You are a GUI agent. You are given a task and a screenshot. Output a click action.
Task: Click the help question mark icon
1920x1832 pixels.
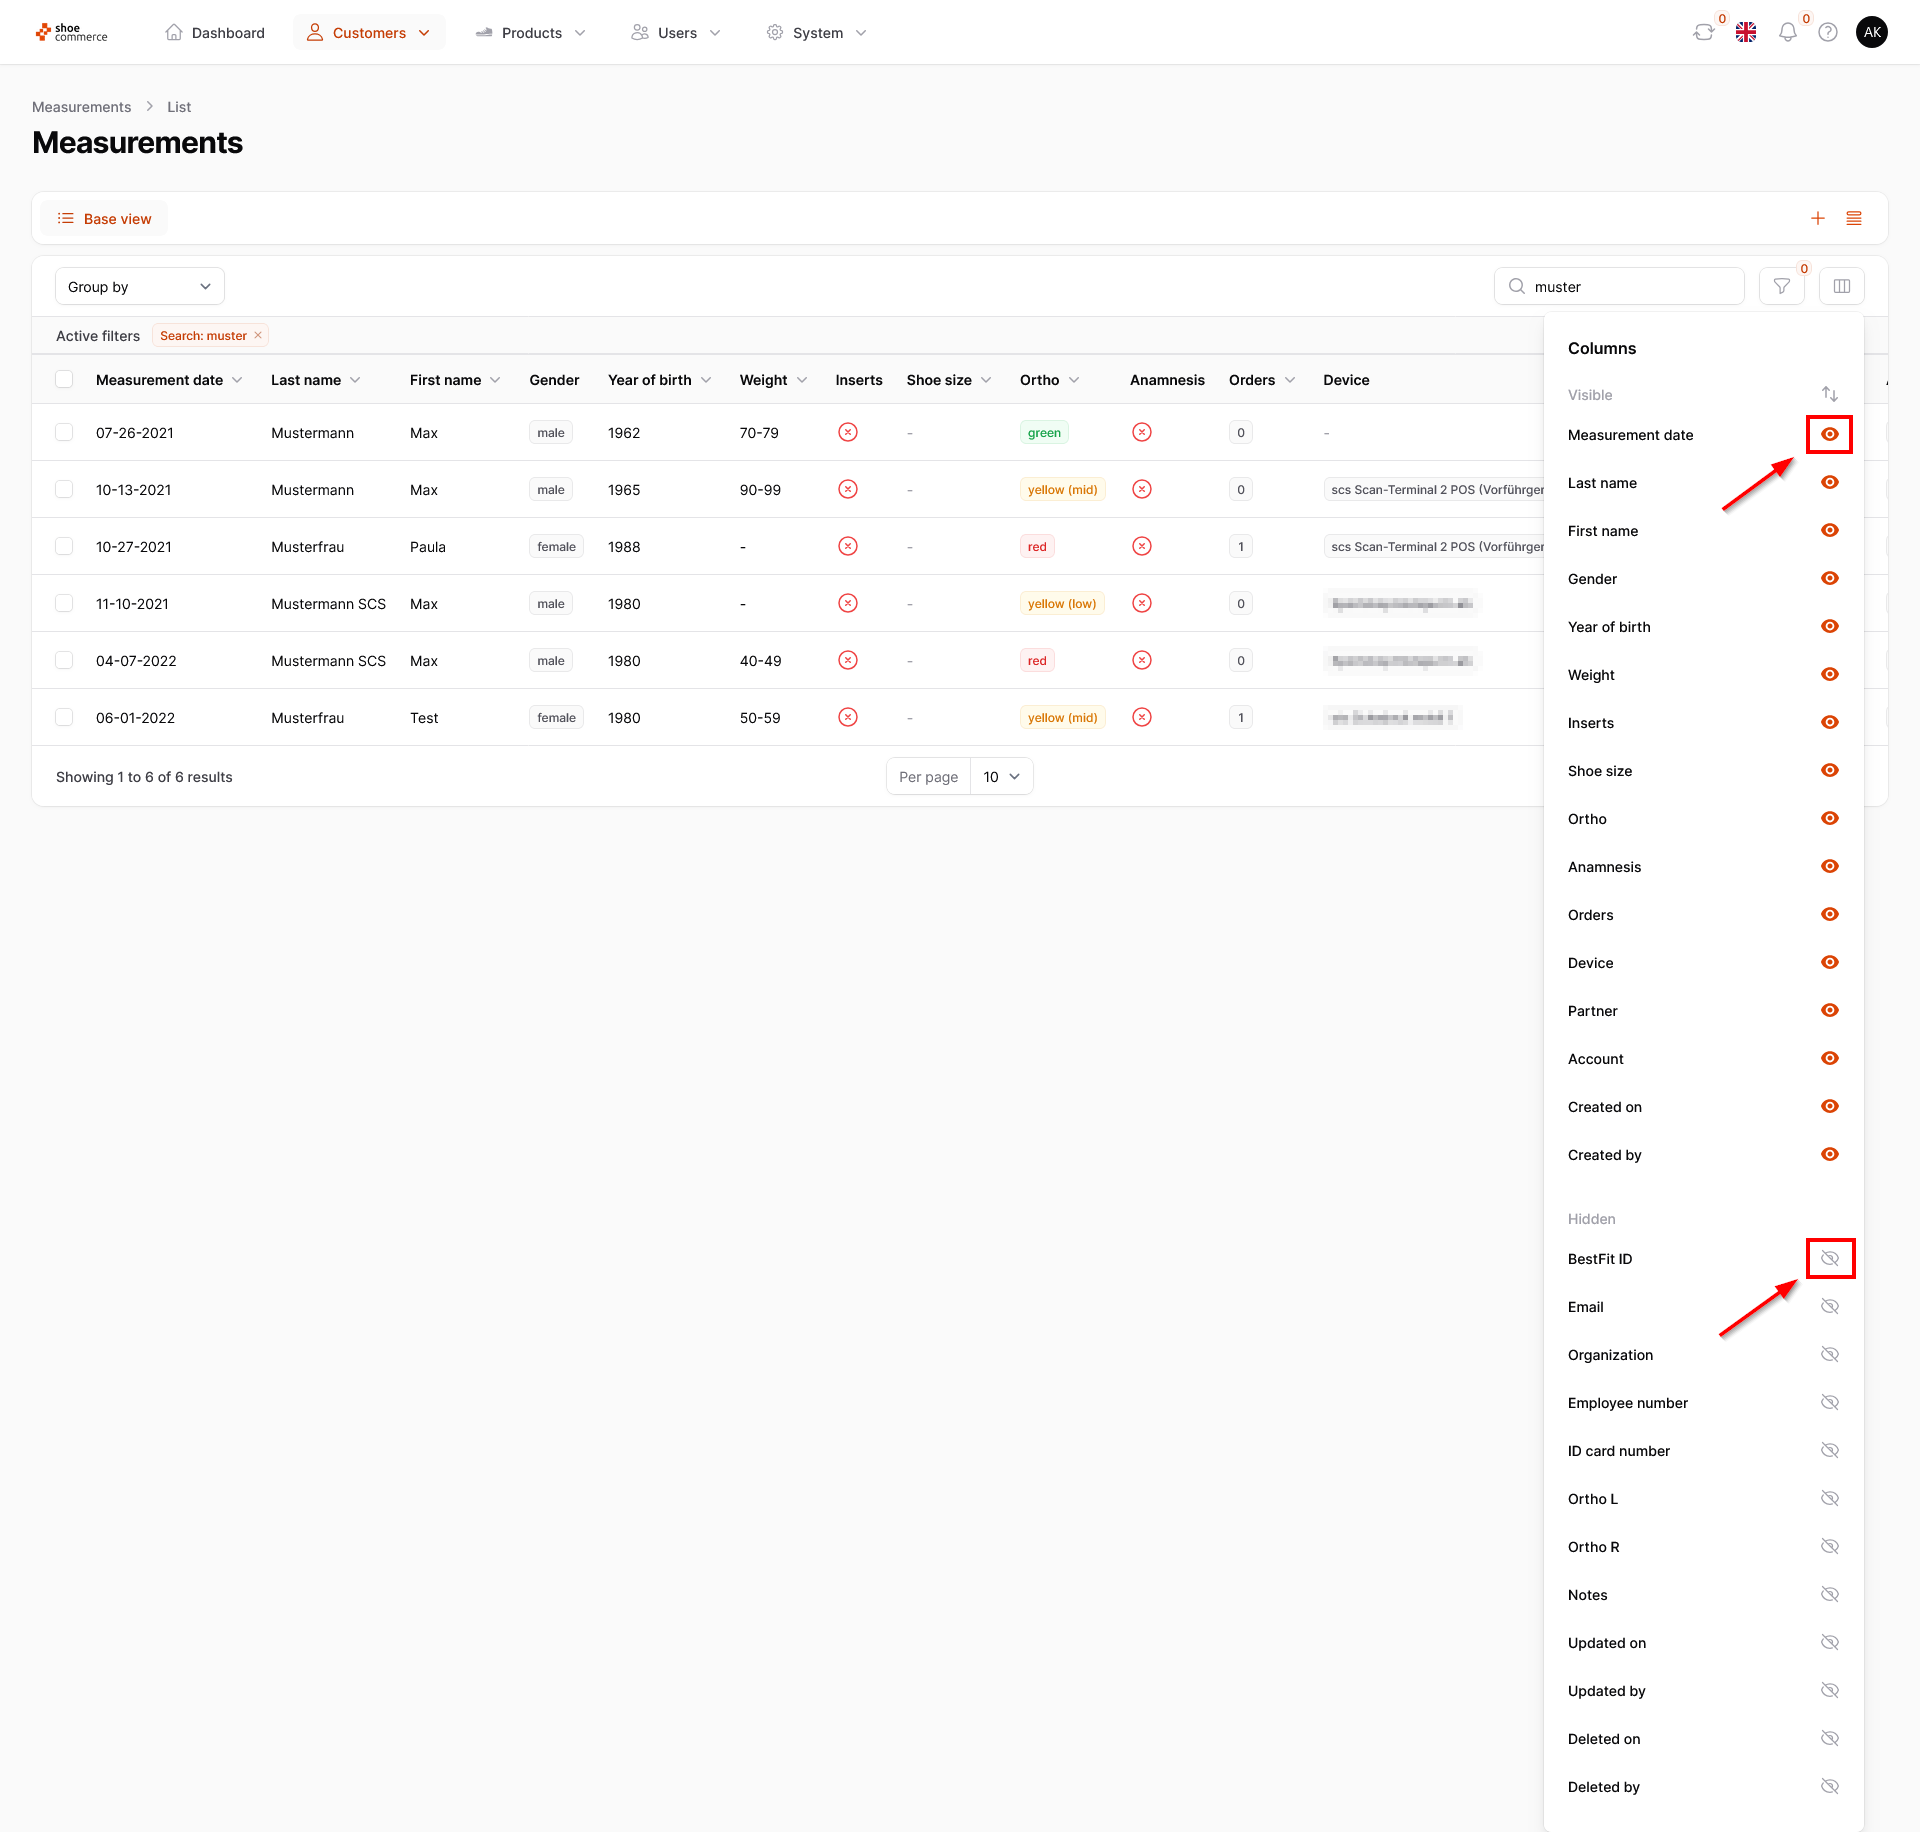[x=1828, y=33]
